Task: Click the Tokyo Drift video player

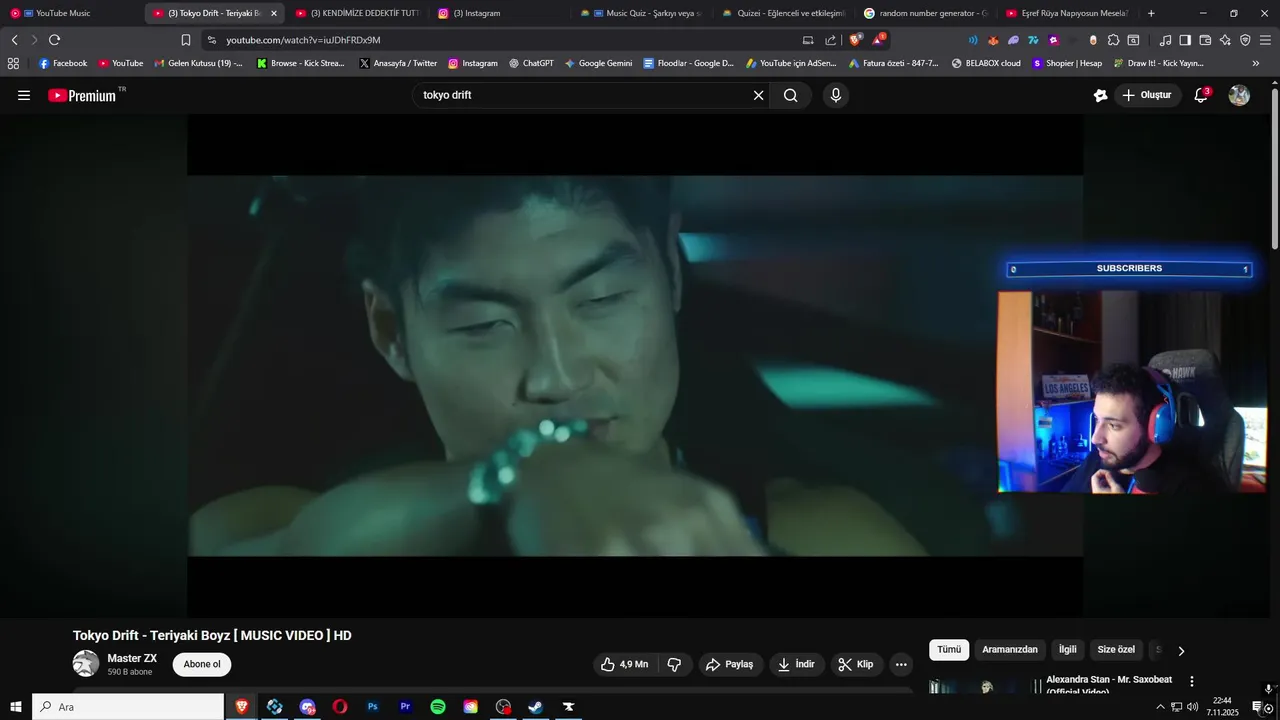Action: point(635,366)
